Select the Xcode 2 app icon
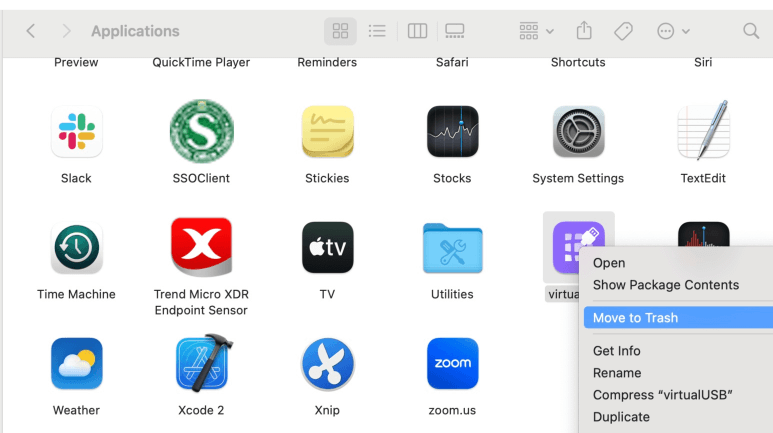Image resolution: width=773 pixels, height=433 pixels. [203, 363]
